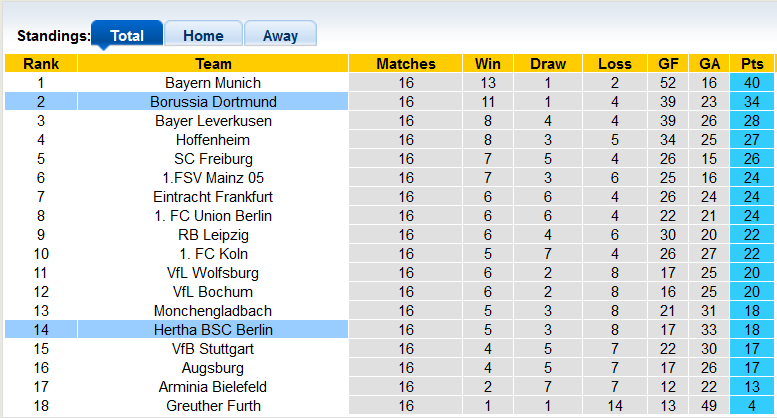
Task: Select Greuther Furth team name
Action: click(213, 406)
